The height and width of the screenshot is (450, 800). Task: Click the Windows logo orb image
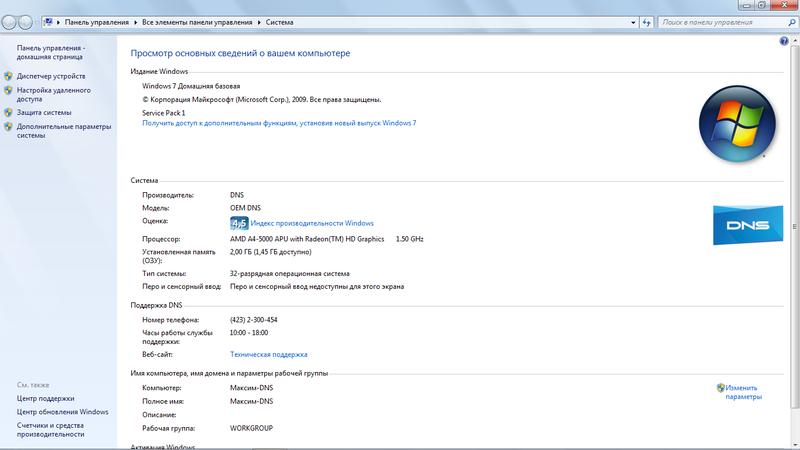click(x=737, y=123)
